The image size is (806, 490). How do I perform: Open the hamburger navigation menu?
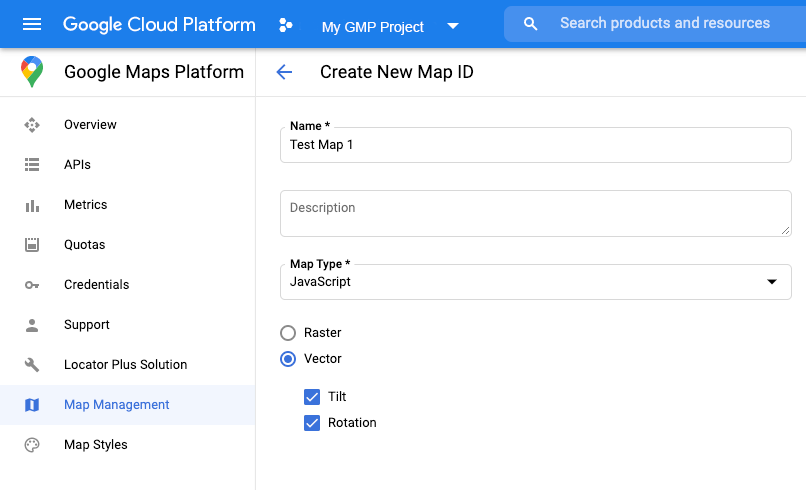(x=32, y=24)
